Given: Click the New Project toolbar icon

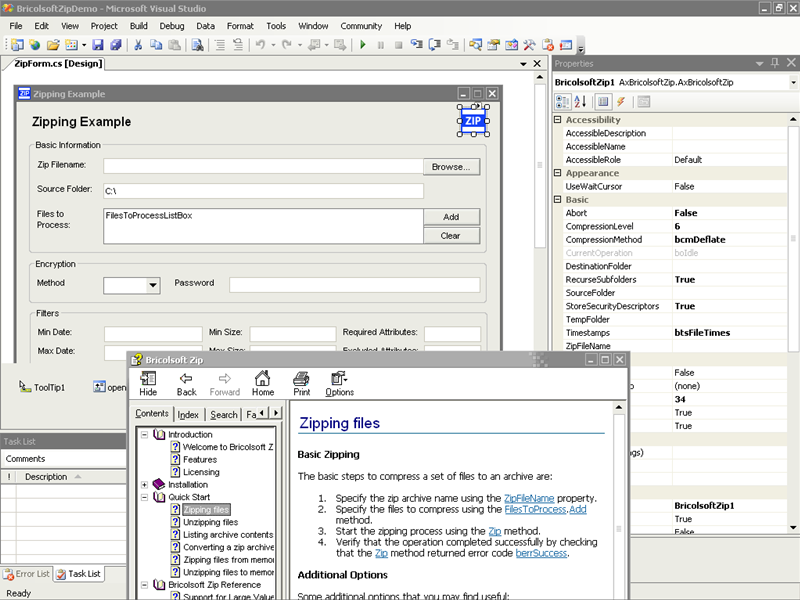Looking at the screenshot, I should pos(17,45).
